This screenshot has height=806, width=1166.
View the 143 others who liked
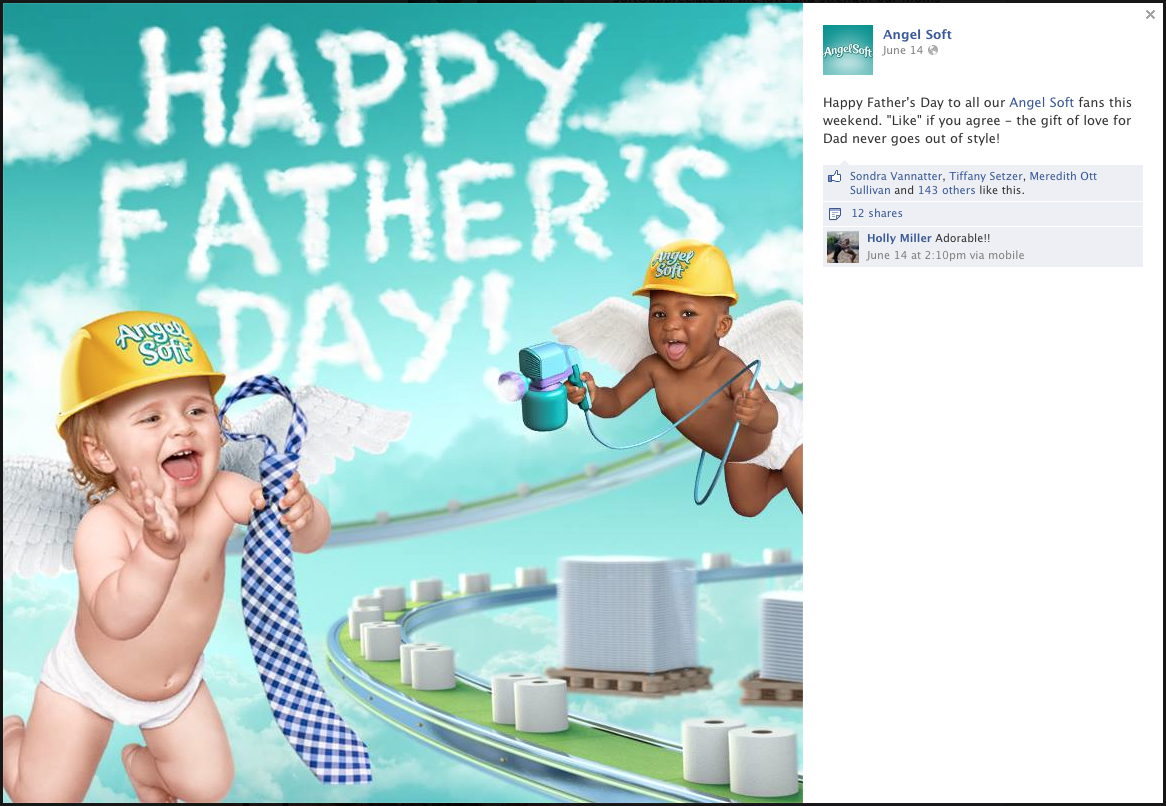coord(946,190)
